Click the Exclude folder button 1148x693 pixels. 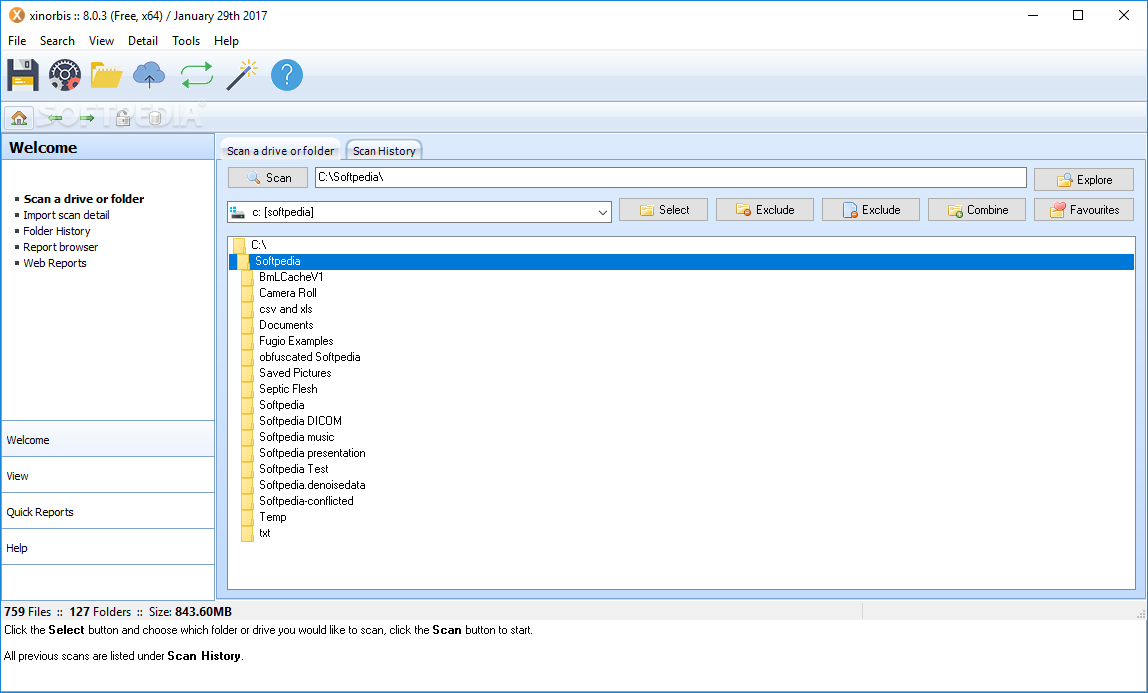pyautogui.click(x=765, y=210)
